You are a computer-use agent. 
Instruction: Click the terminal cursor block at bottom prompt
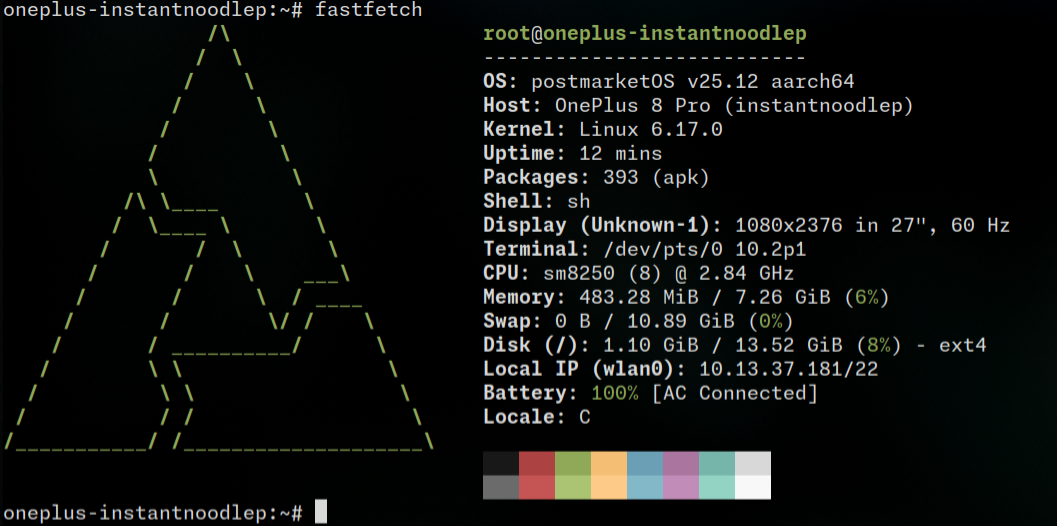[320, 512]
